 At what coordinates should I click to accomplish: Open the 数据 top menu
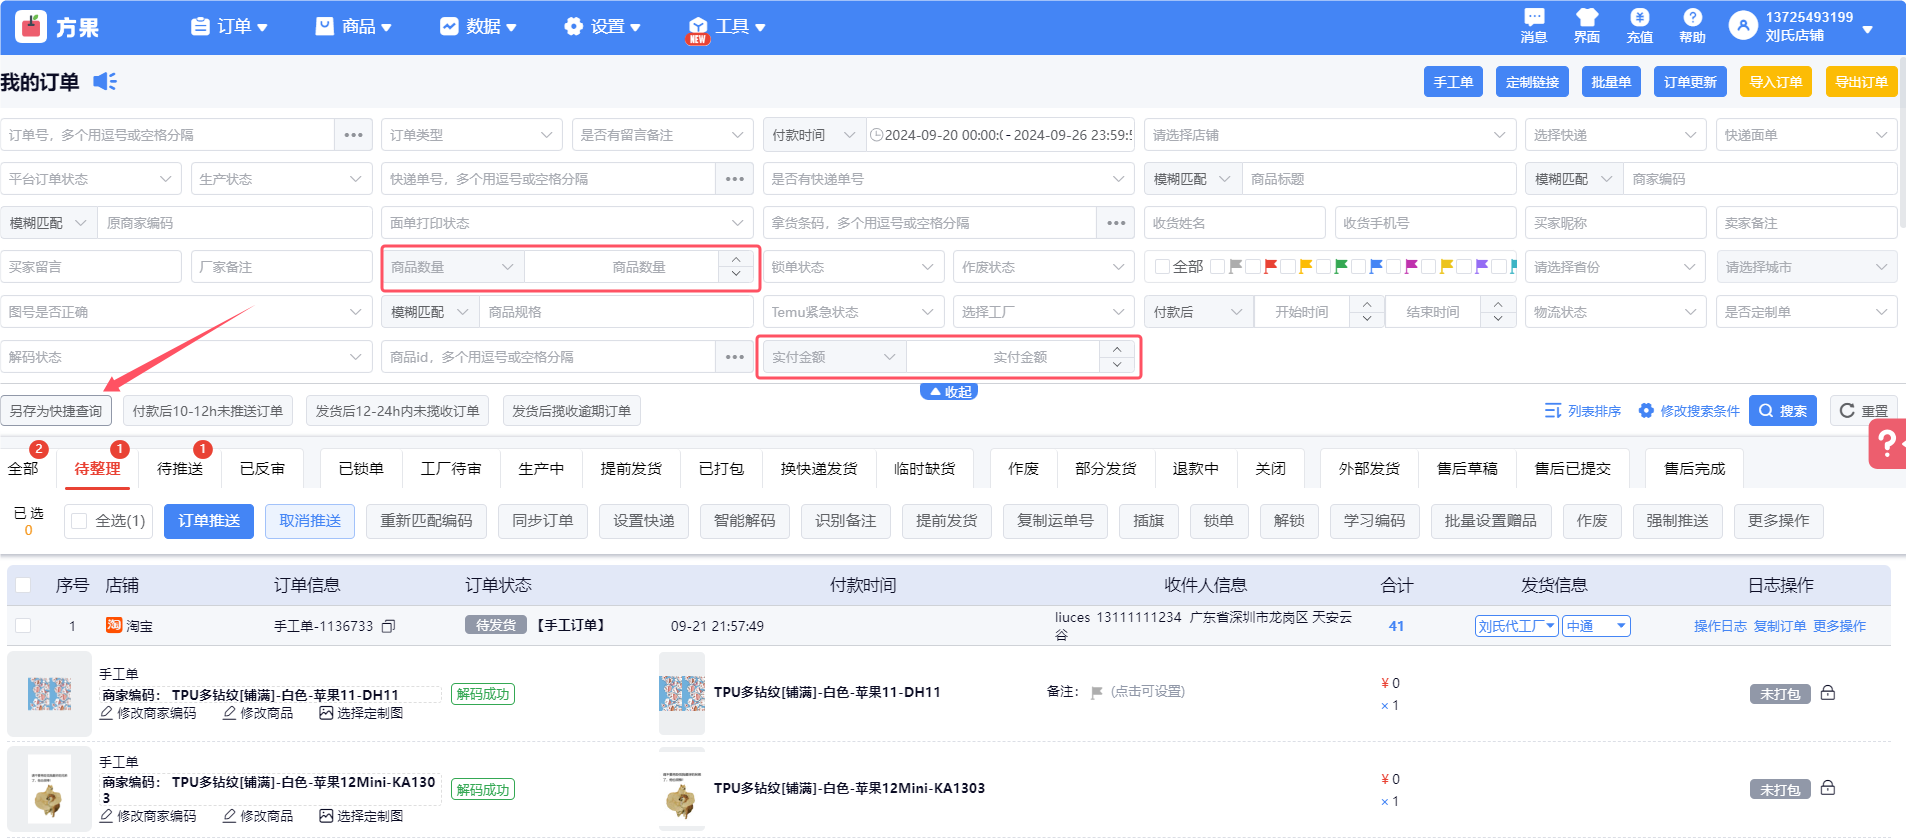(x=478, y=27)
